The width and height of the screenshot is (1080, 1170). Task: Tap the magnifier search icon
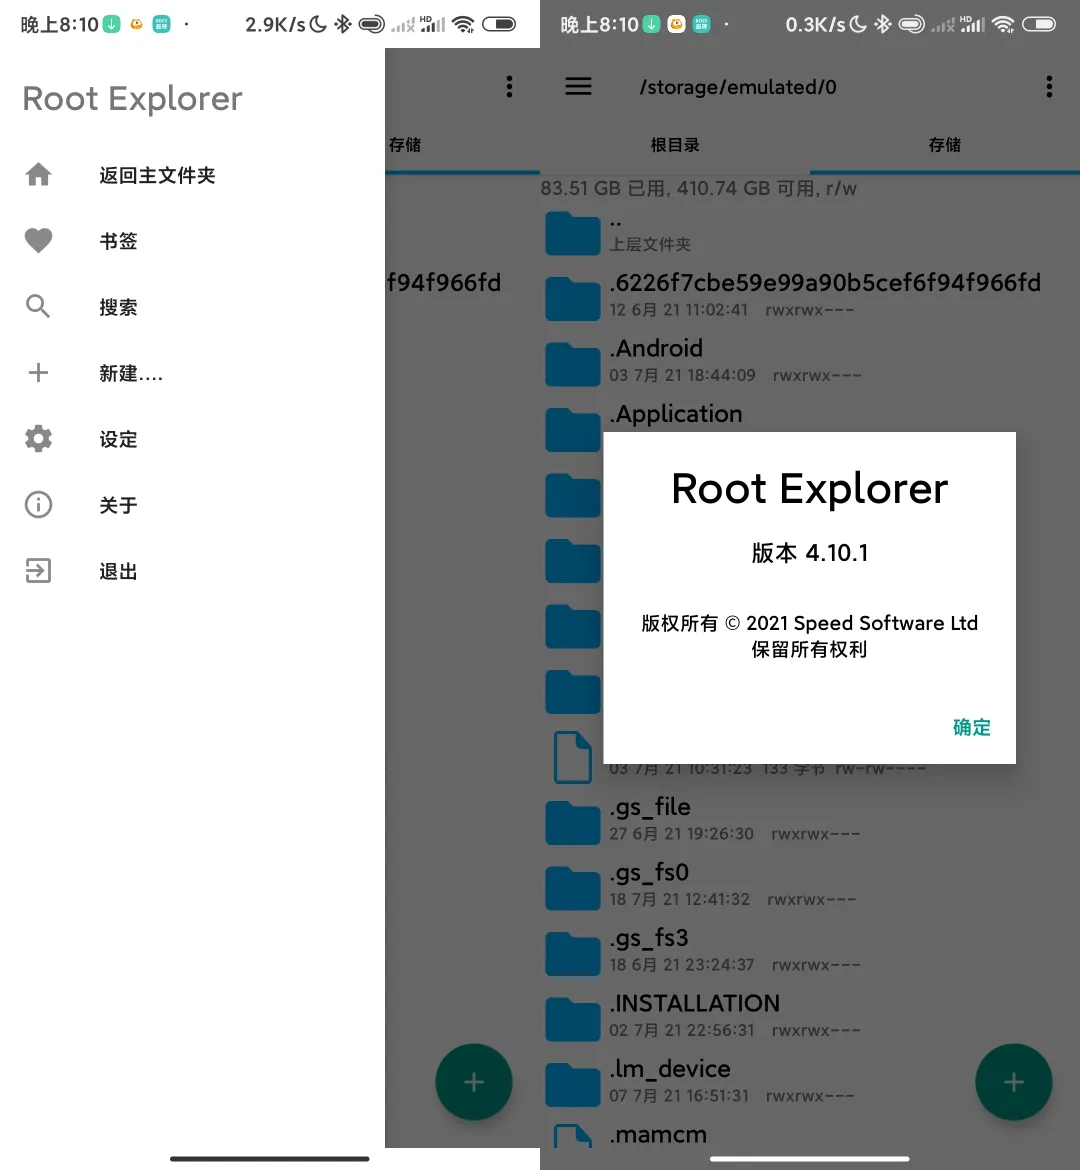pos(38,306)
